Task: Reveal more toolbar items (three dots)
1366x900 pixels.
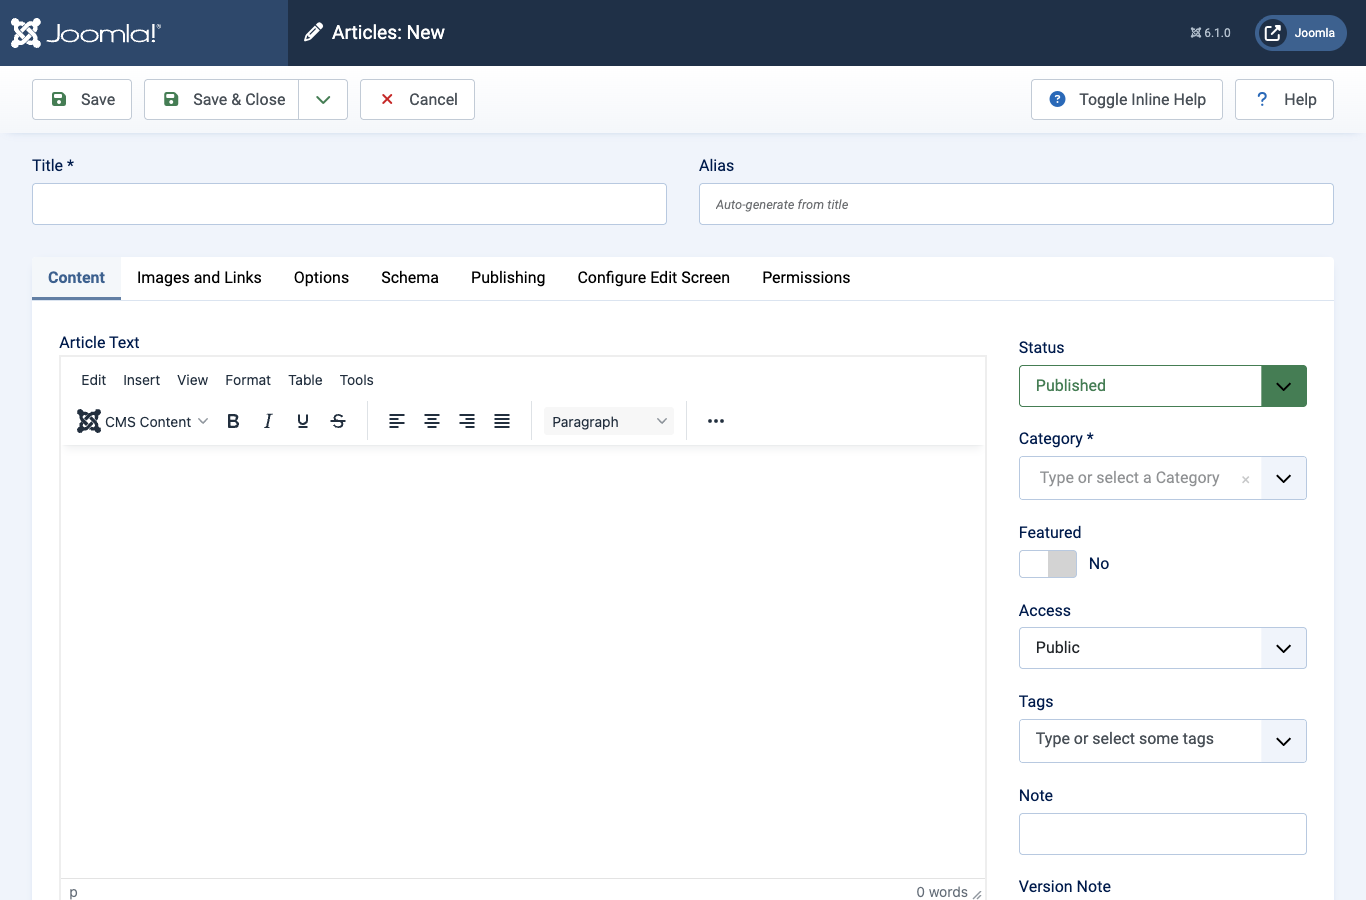Action: (x=716, y=421)
